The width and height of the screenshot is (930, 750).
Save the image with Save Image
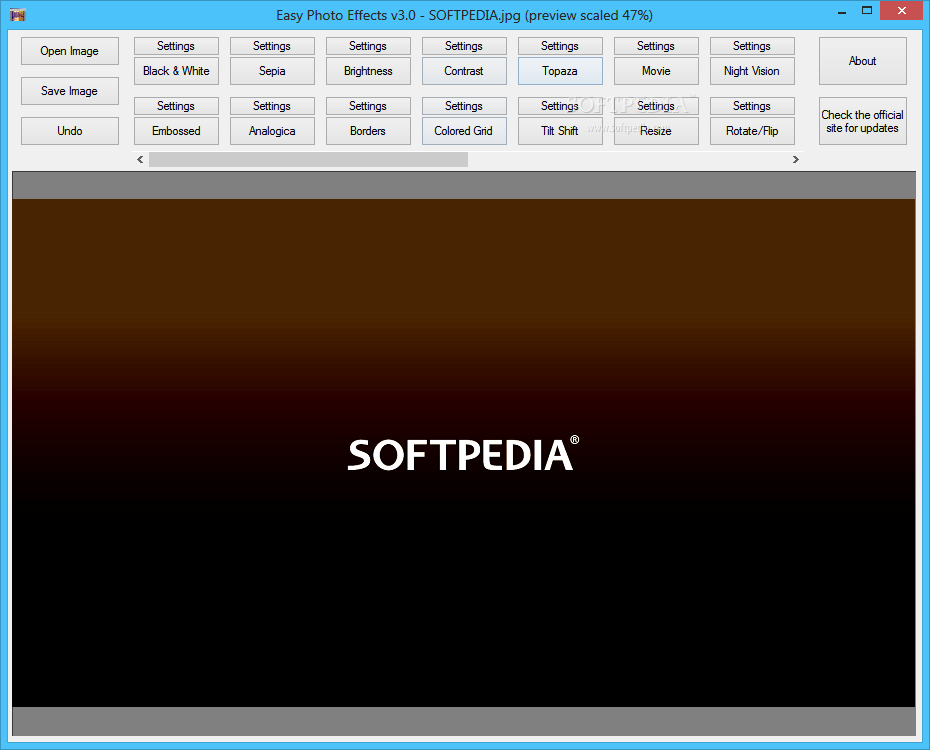69,91
